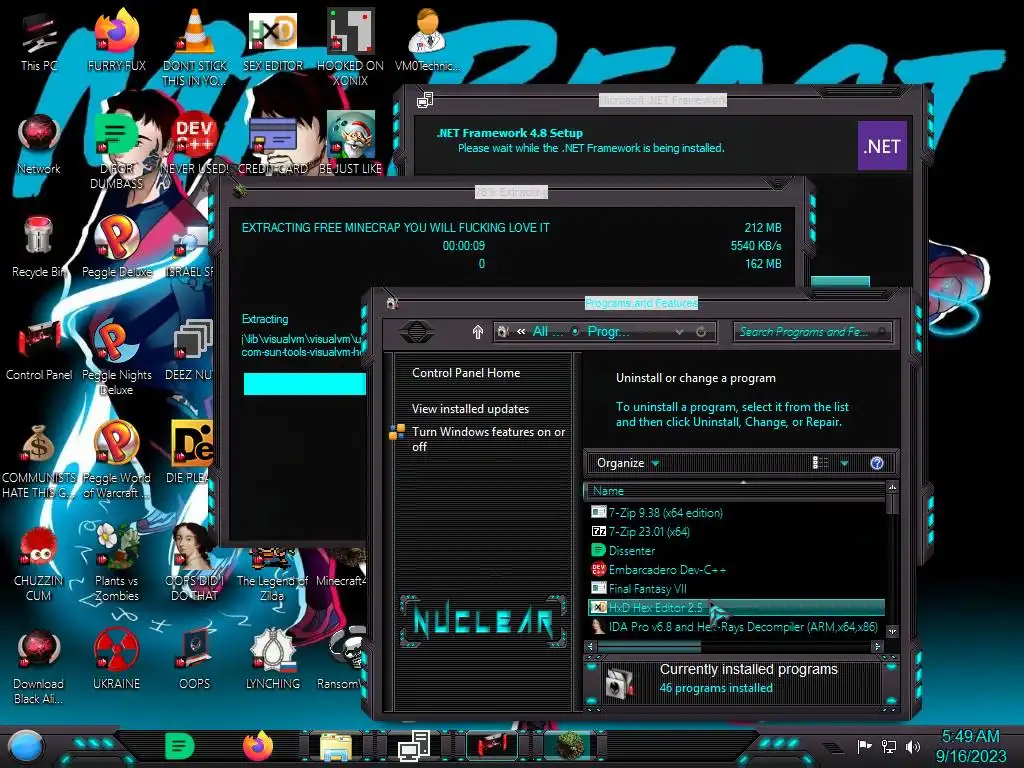Open the LYNCHING desktop shortcut
The image size is (1024, 768).
272,660
